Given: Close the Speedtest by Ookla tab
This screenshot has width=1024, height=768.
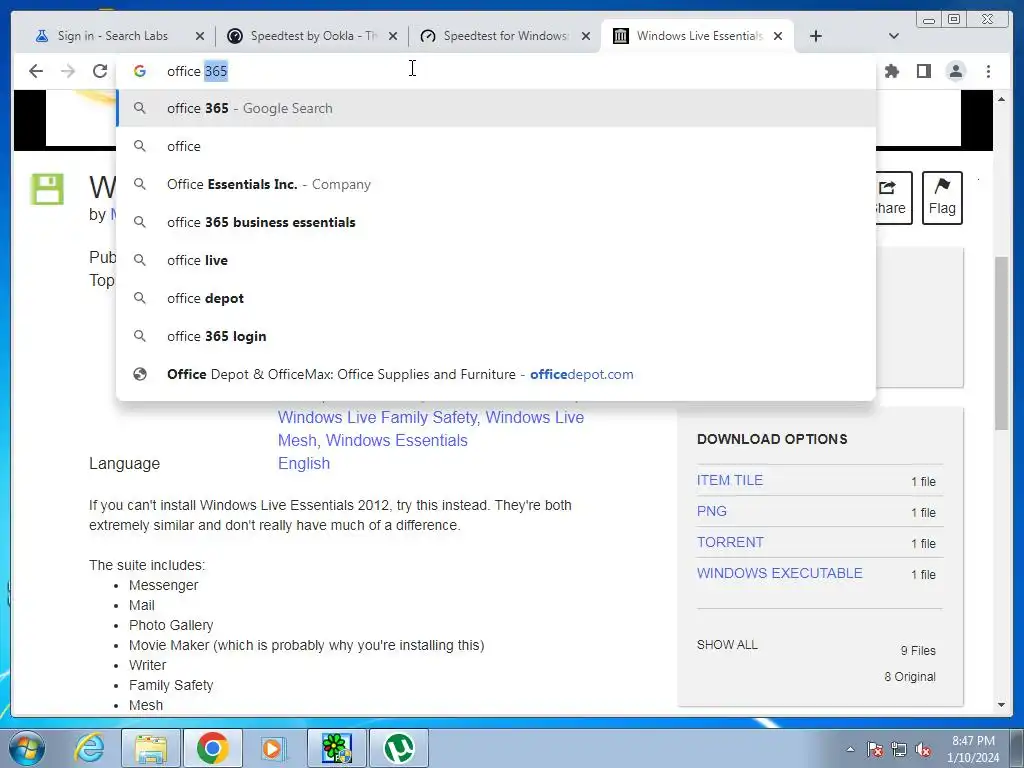Looking at the screenshot, I should 392,36.
